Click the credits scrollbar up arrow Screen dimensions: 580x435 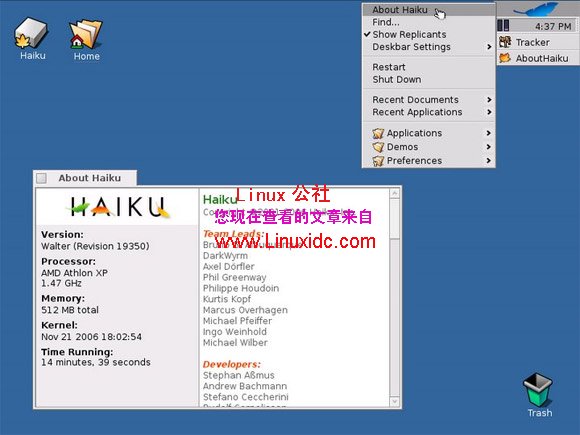pyautogui.click(x=395, y=193)
